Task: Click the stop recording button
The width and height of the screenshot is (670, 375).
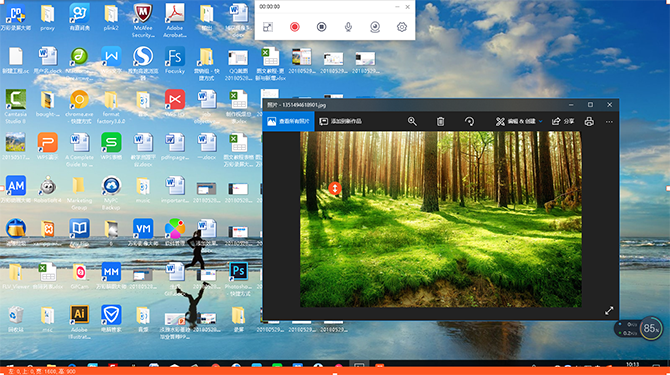Action: [x=321, y=27]
